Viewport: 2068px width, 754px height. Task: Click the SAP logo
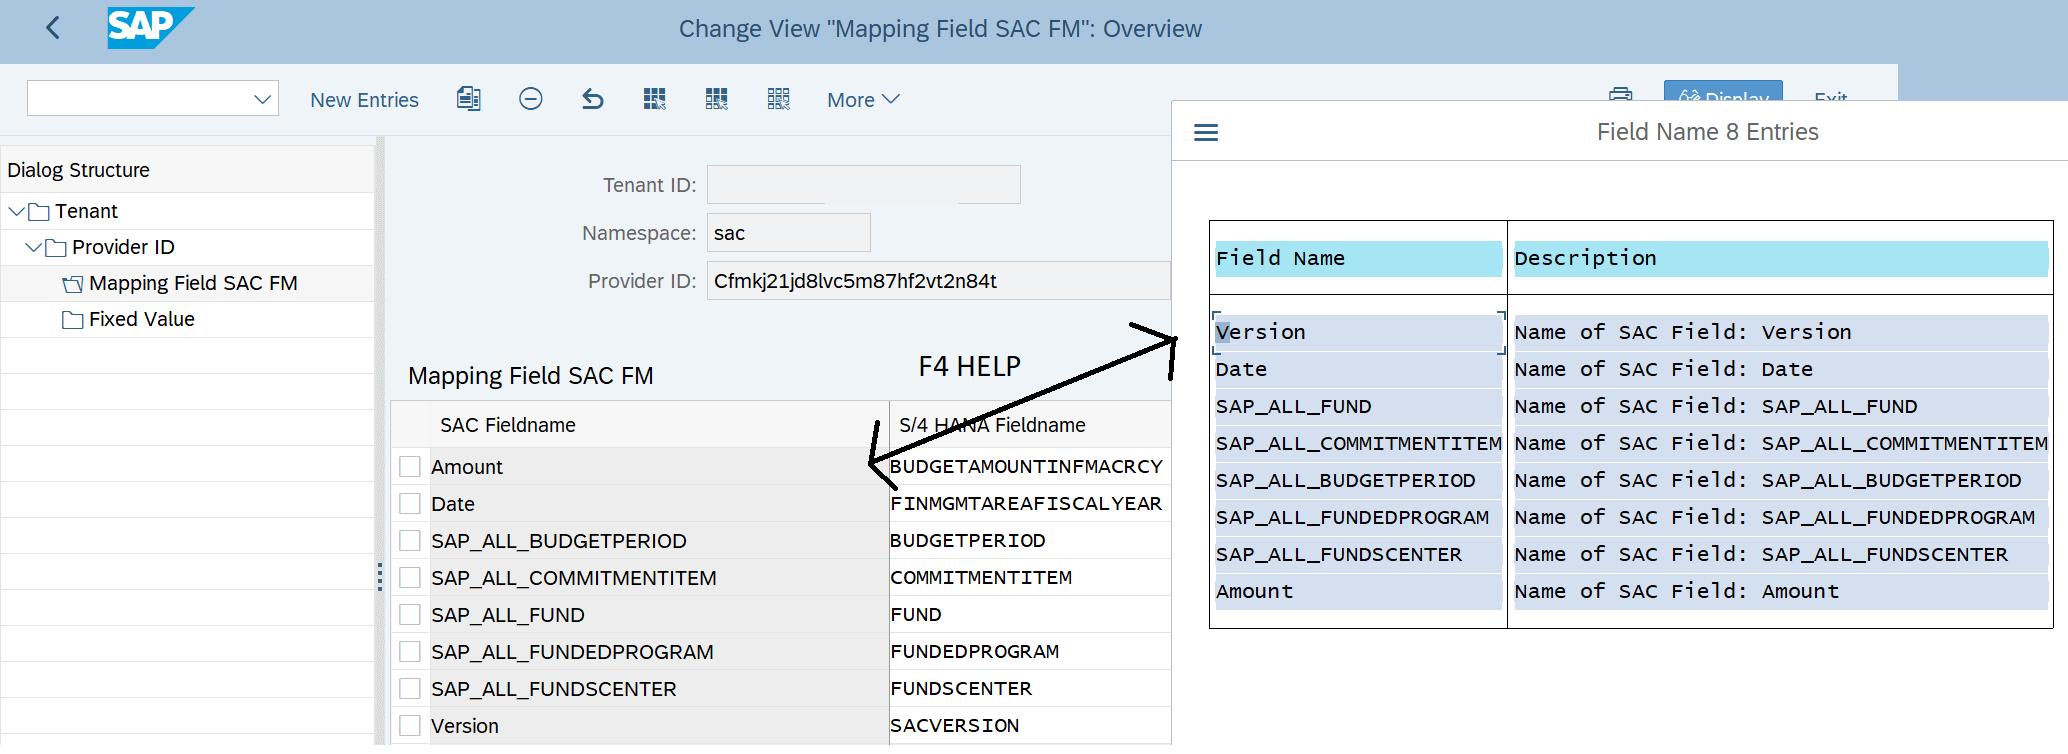click(149, 28)
